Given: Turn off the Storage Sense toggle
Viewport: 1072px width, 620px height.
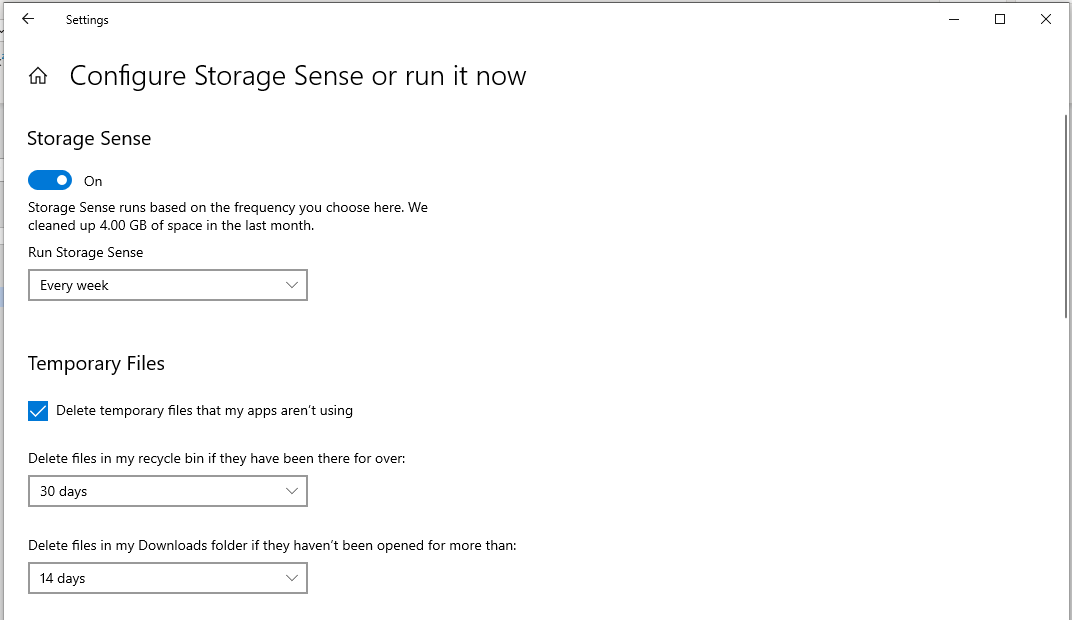Looking at the screenshot, I should [x=50, y=180].
